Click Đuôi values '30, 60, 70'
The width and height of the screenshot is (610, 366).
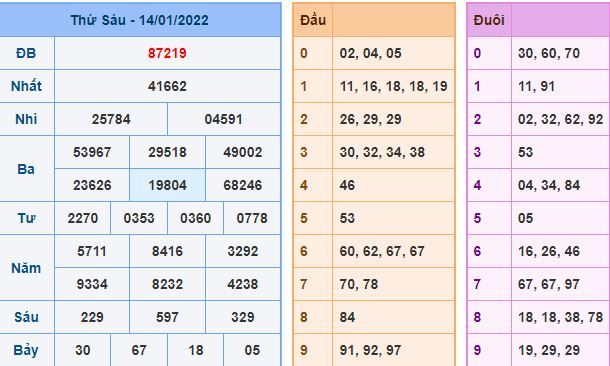549,53
